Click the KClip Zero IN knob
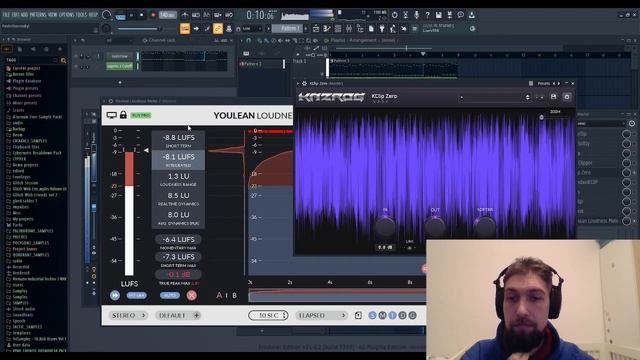Image resolution: width=640 pixels, height=360 pixels. pyautogui.click(x=384, y=227)
